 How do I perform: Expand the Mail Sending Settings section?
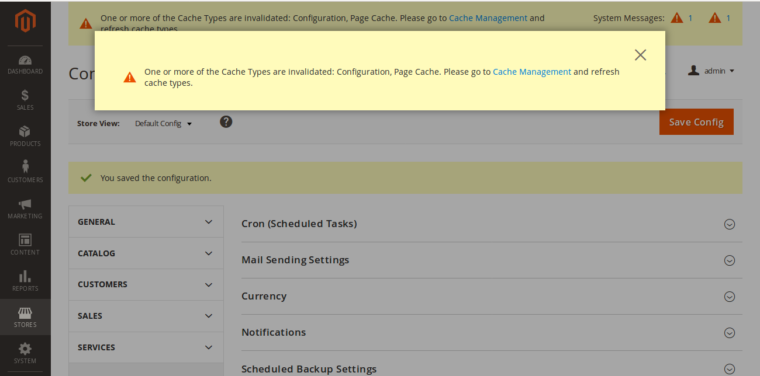(491, 260)
